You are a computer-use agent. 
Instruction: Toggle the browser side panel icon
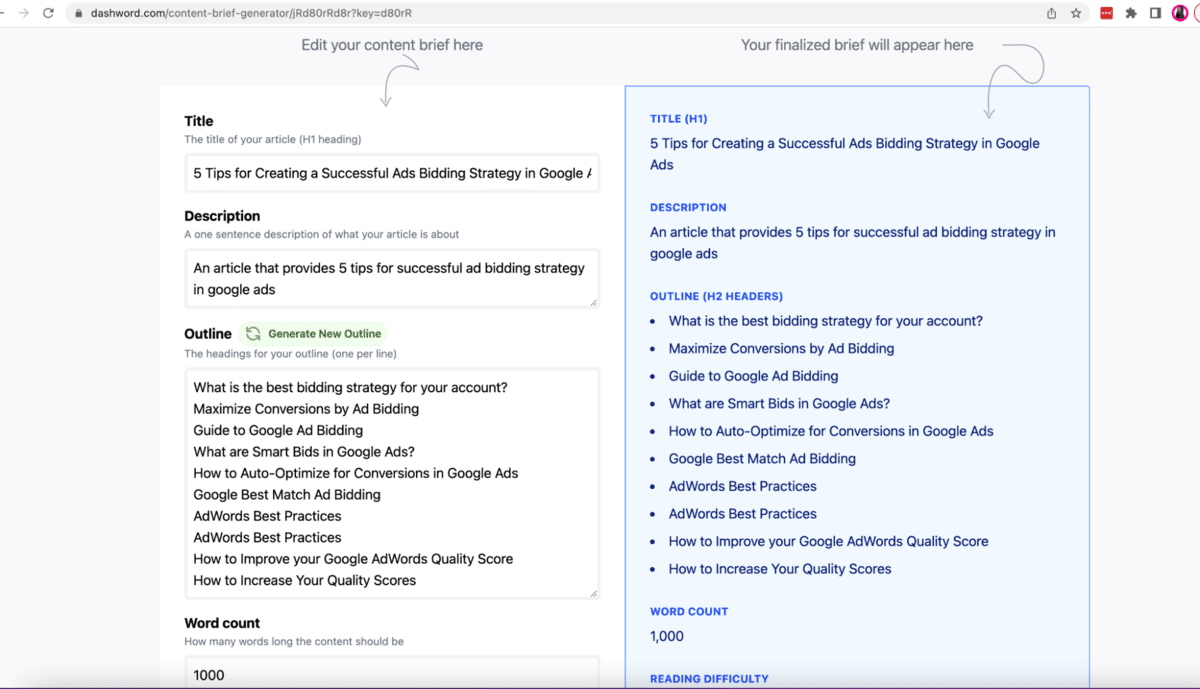coord(1155,13)
